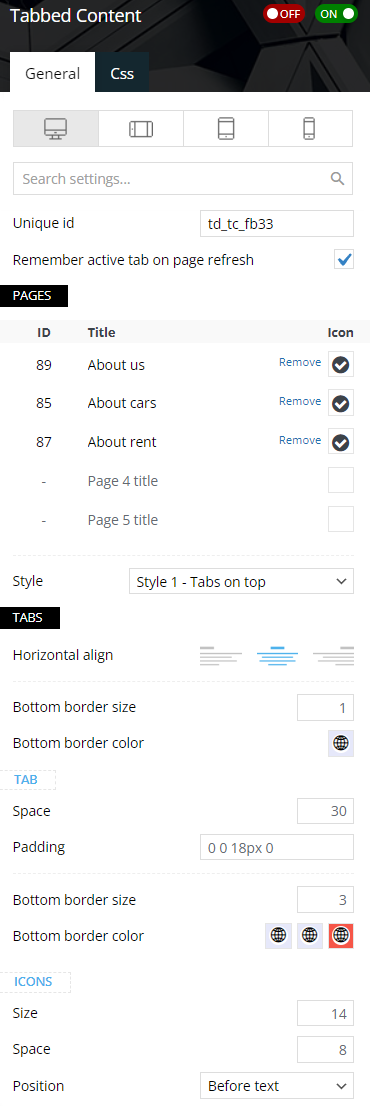Switch to the General tab
Viewport: 370px width, 1106px height.
pyautogui.click(x=53, y=73)
